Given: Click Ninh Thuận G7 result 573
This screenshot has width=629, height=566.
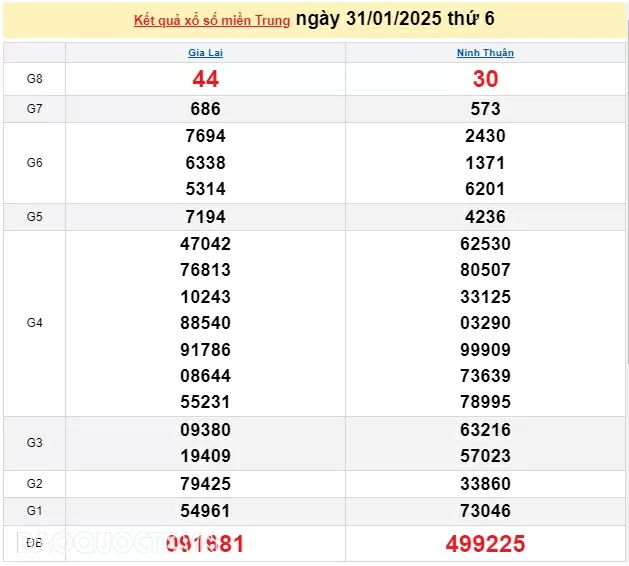Looking at the screenshot, I should (x=485, y=109).
